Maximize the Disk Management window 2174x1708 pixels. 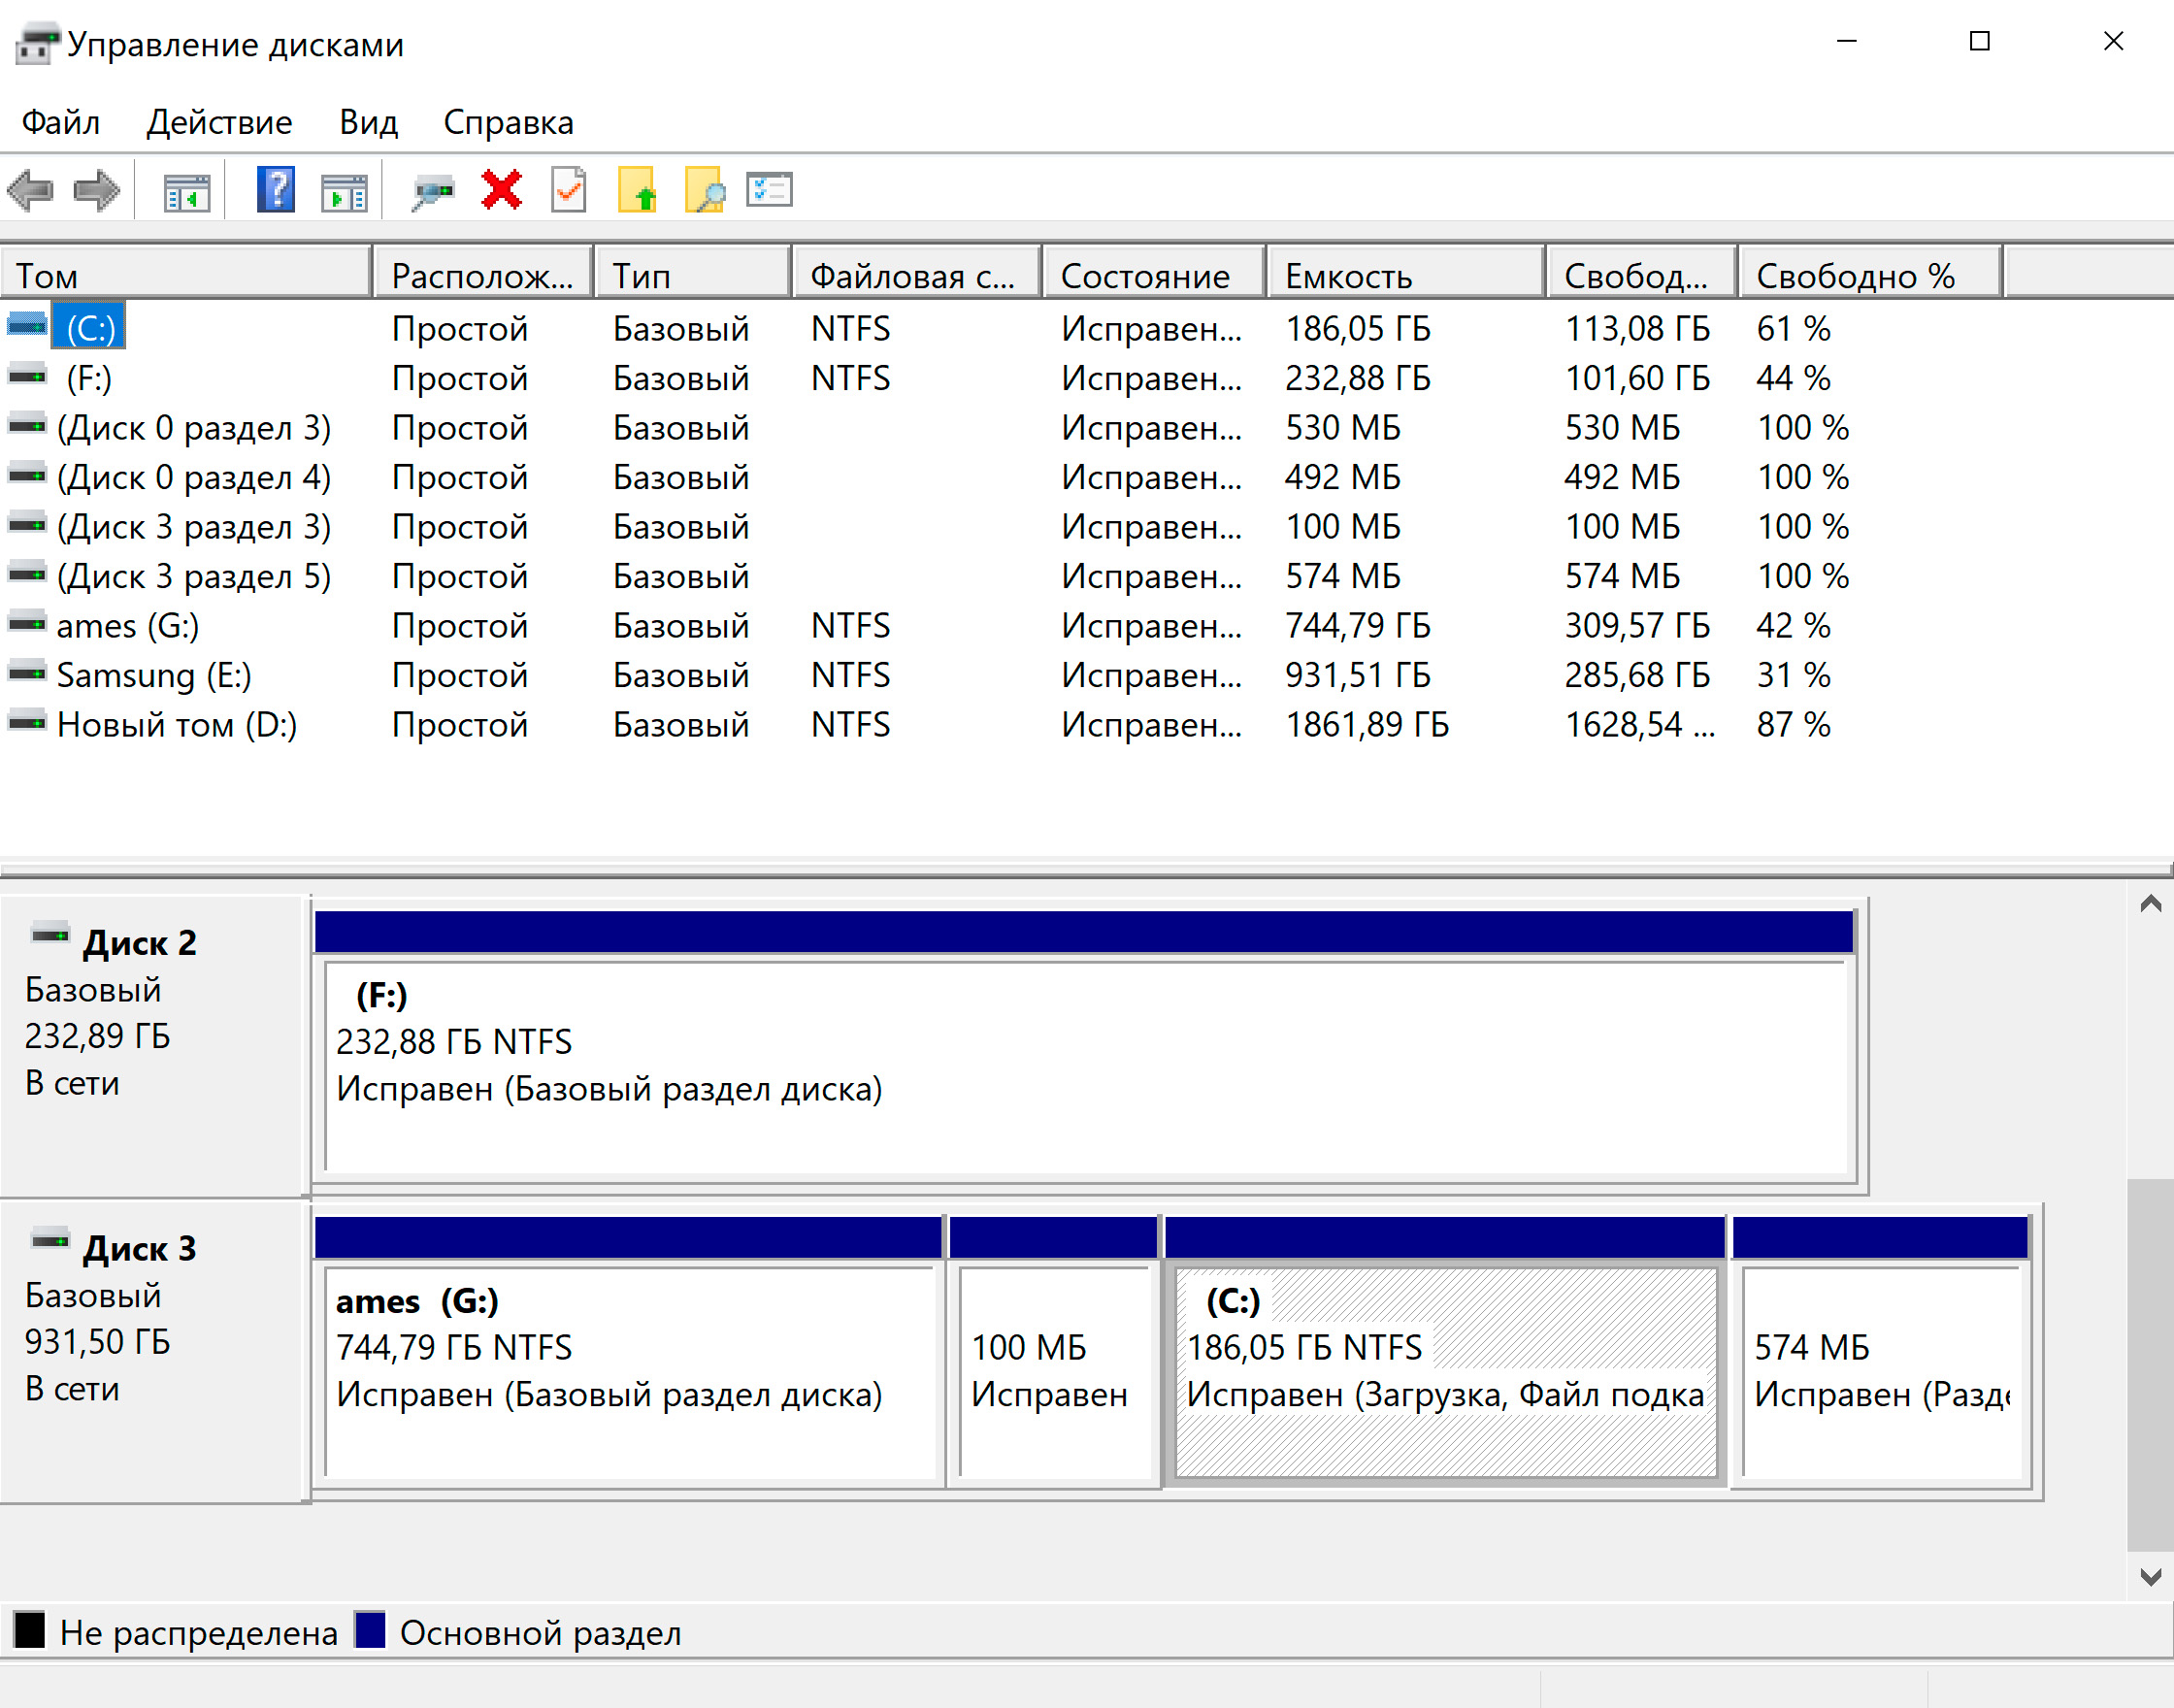[1979, 41]
